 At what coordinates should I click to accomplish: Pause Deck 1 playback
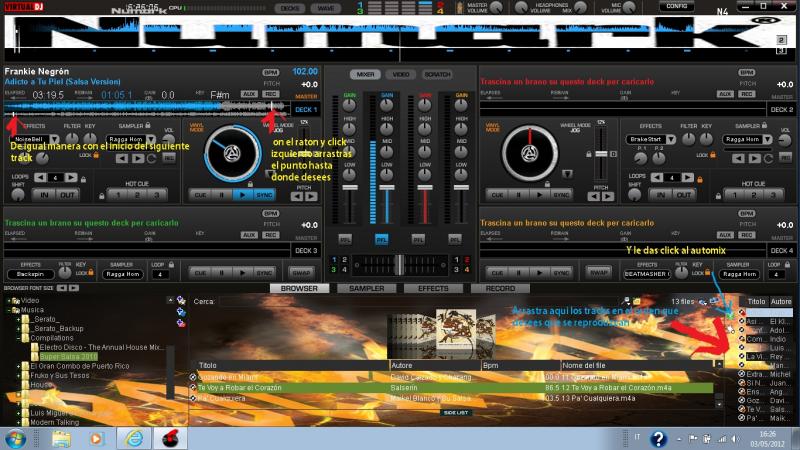coord(221,195)
